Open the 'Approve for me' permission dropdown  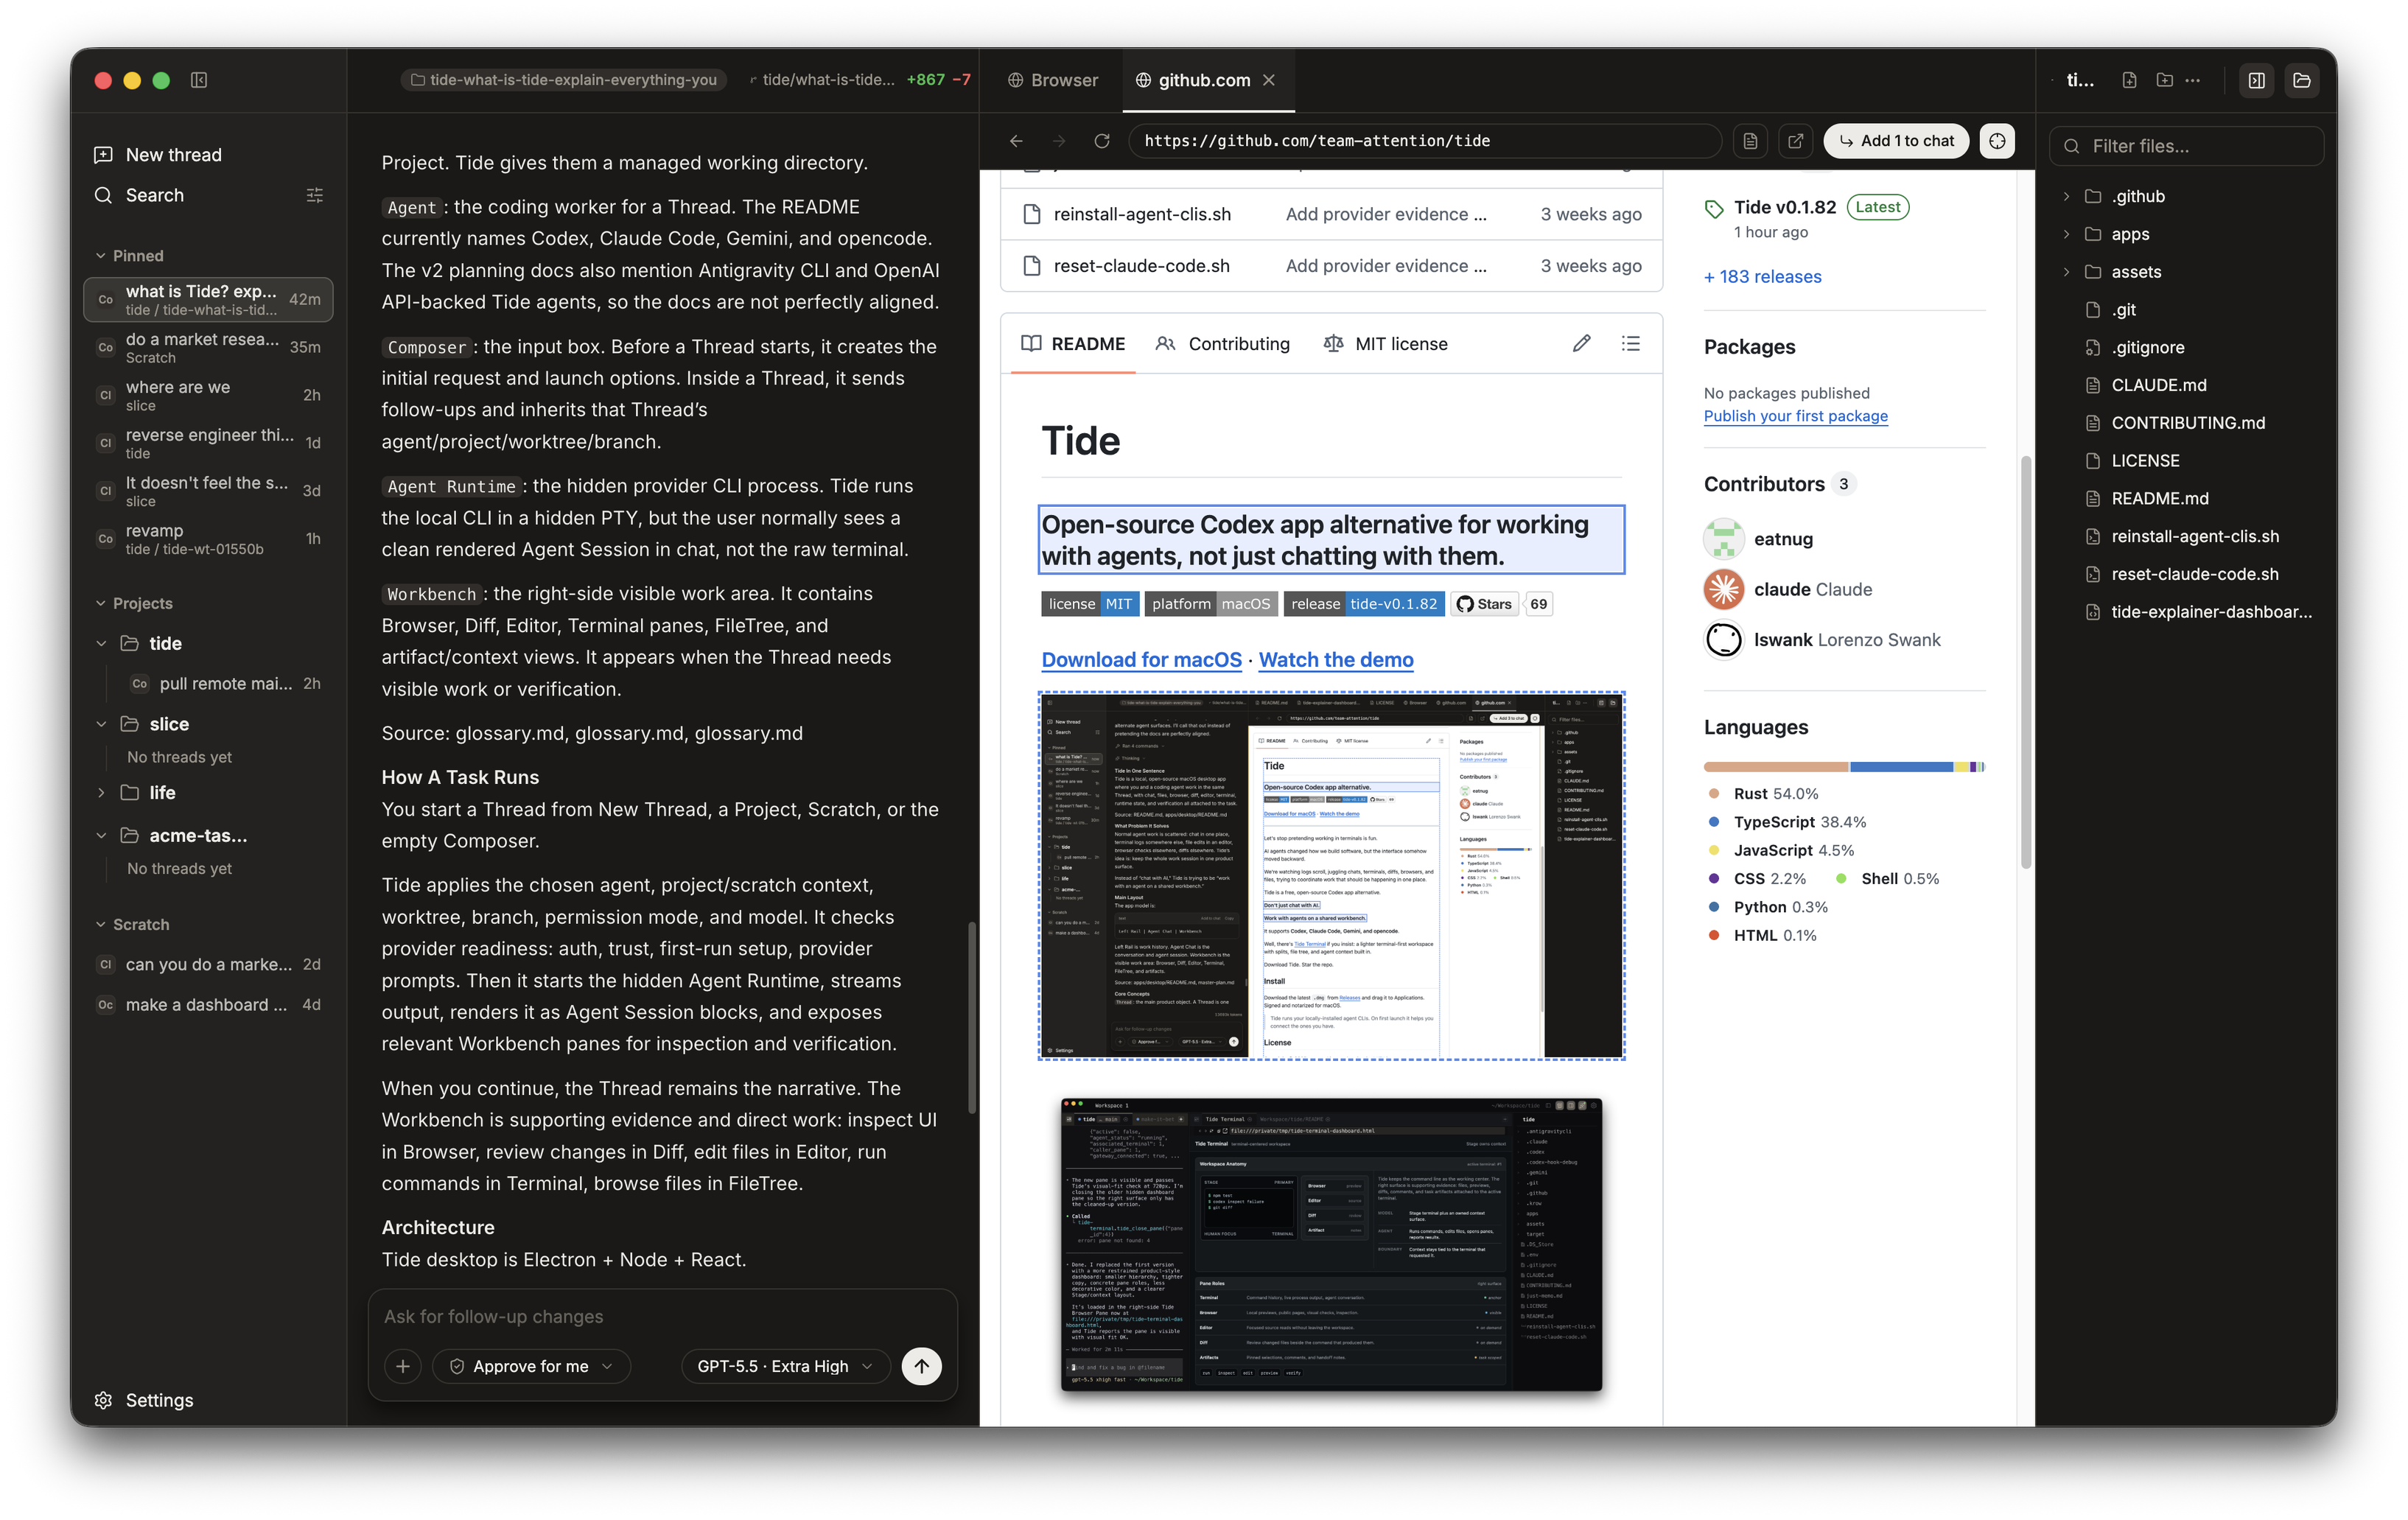[531, 1366]
